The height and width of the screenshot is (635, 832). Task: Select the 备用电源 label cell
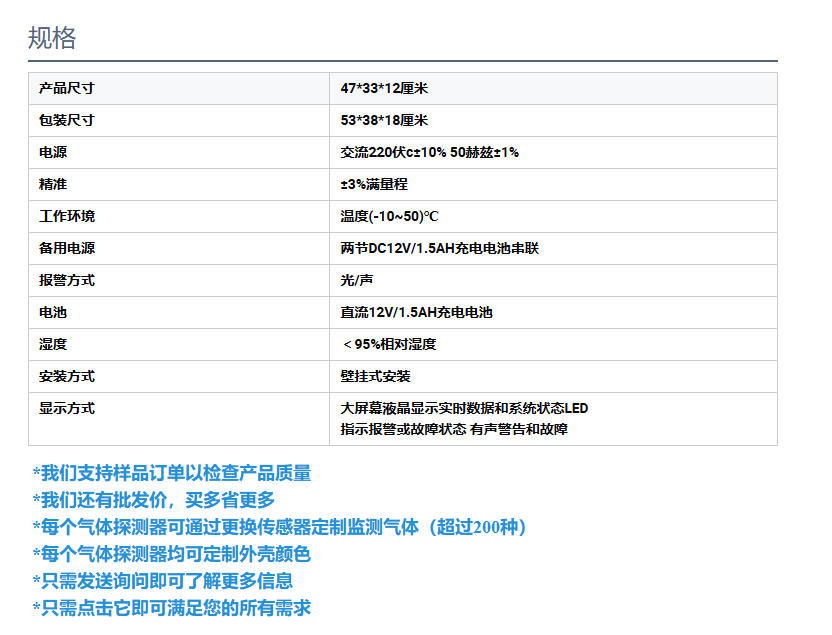click(x=67, y=248)
